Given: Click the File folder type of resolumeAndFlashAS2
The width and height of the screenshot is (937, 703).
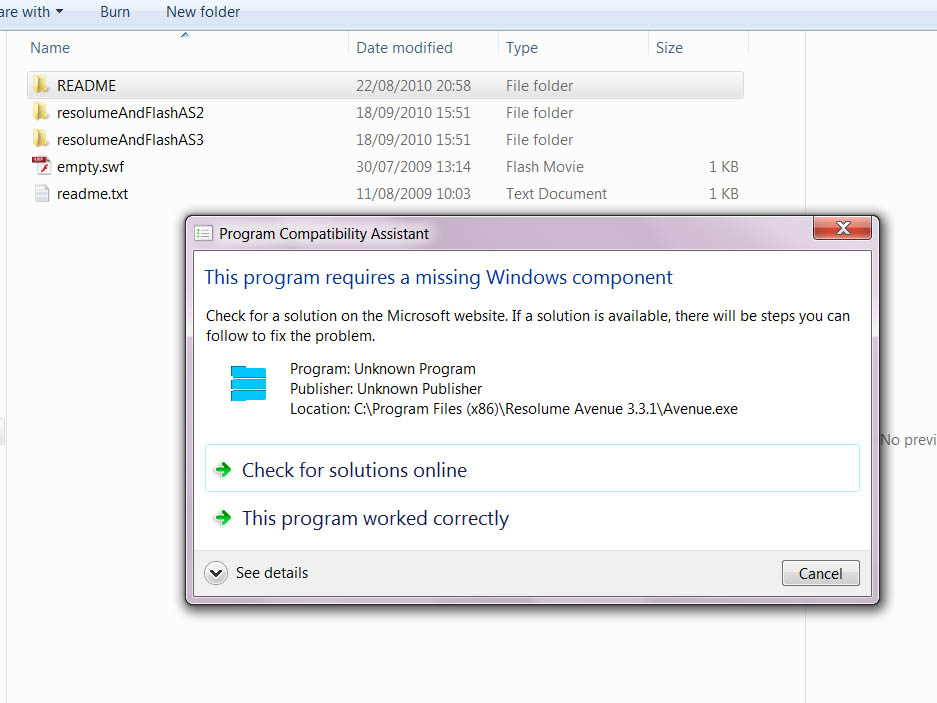Looking at the screenshot, I should click(540, 112).
